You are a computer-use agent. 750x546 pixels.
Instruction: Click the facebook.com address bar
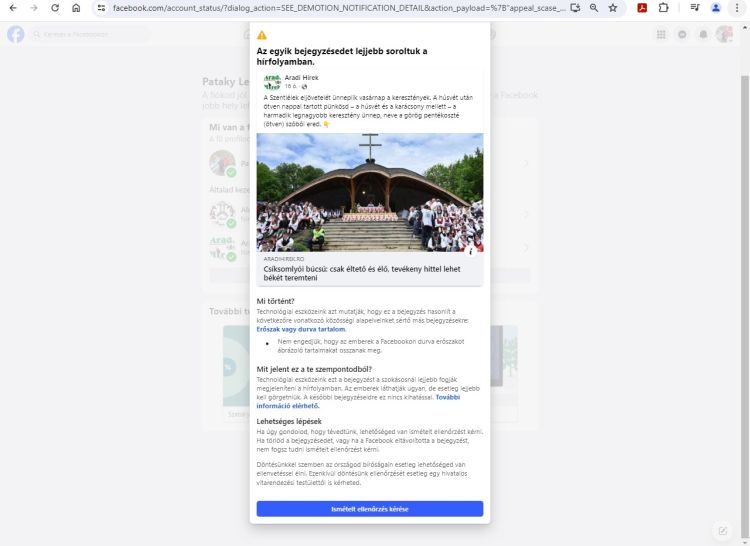point(339,8)
